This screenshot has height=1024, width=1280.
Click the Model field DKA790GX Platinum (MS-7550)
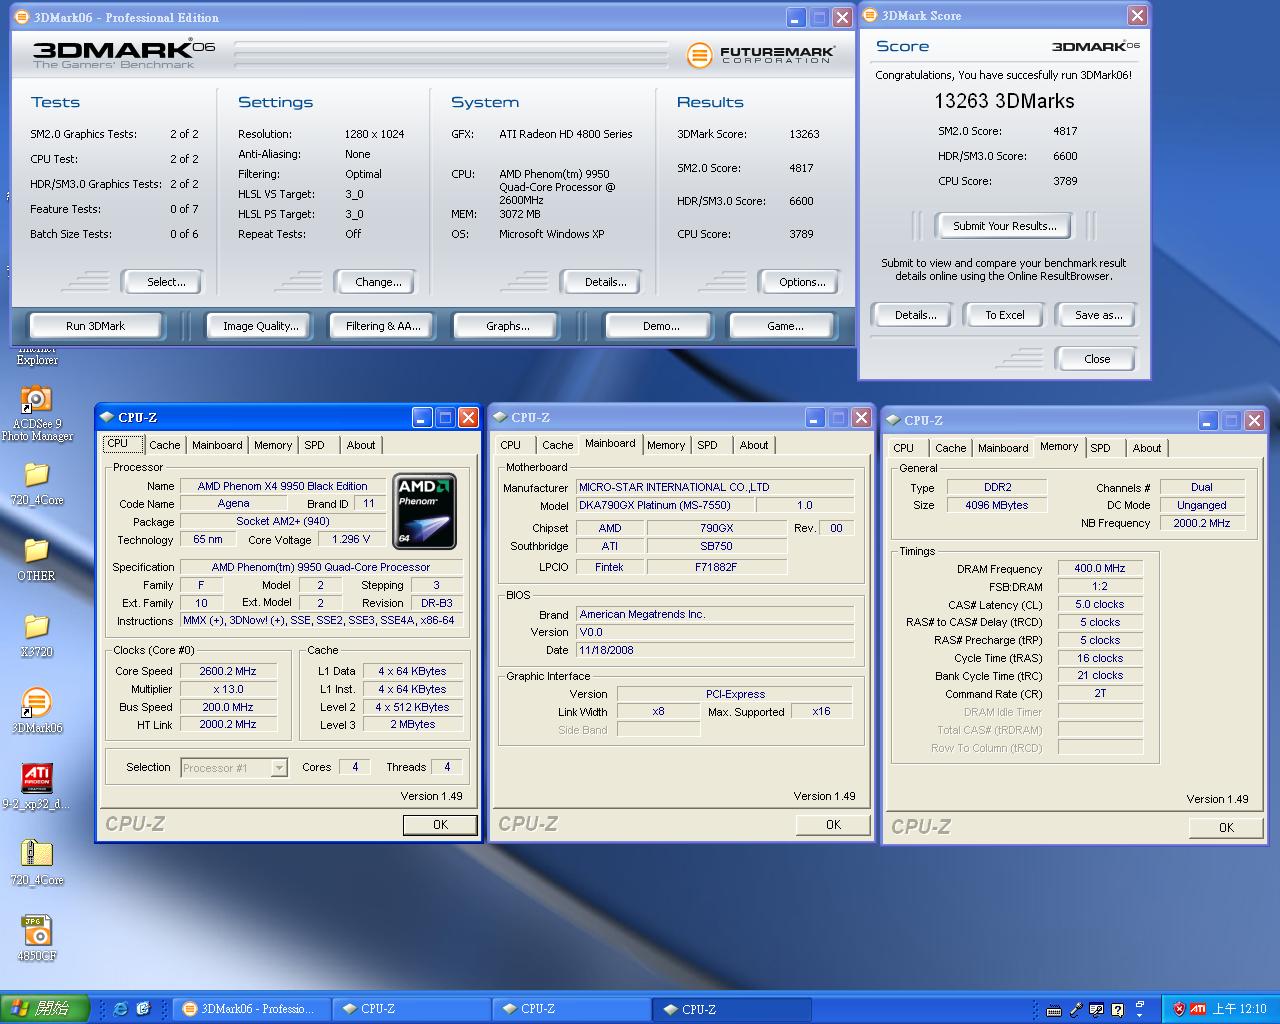click(x=665, y=506)
